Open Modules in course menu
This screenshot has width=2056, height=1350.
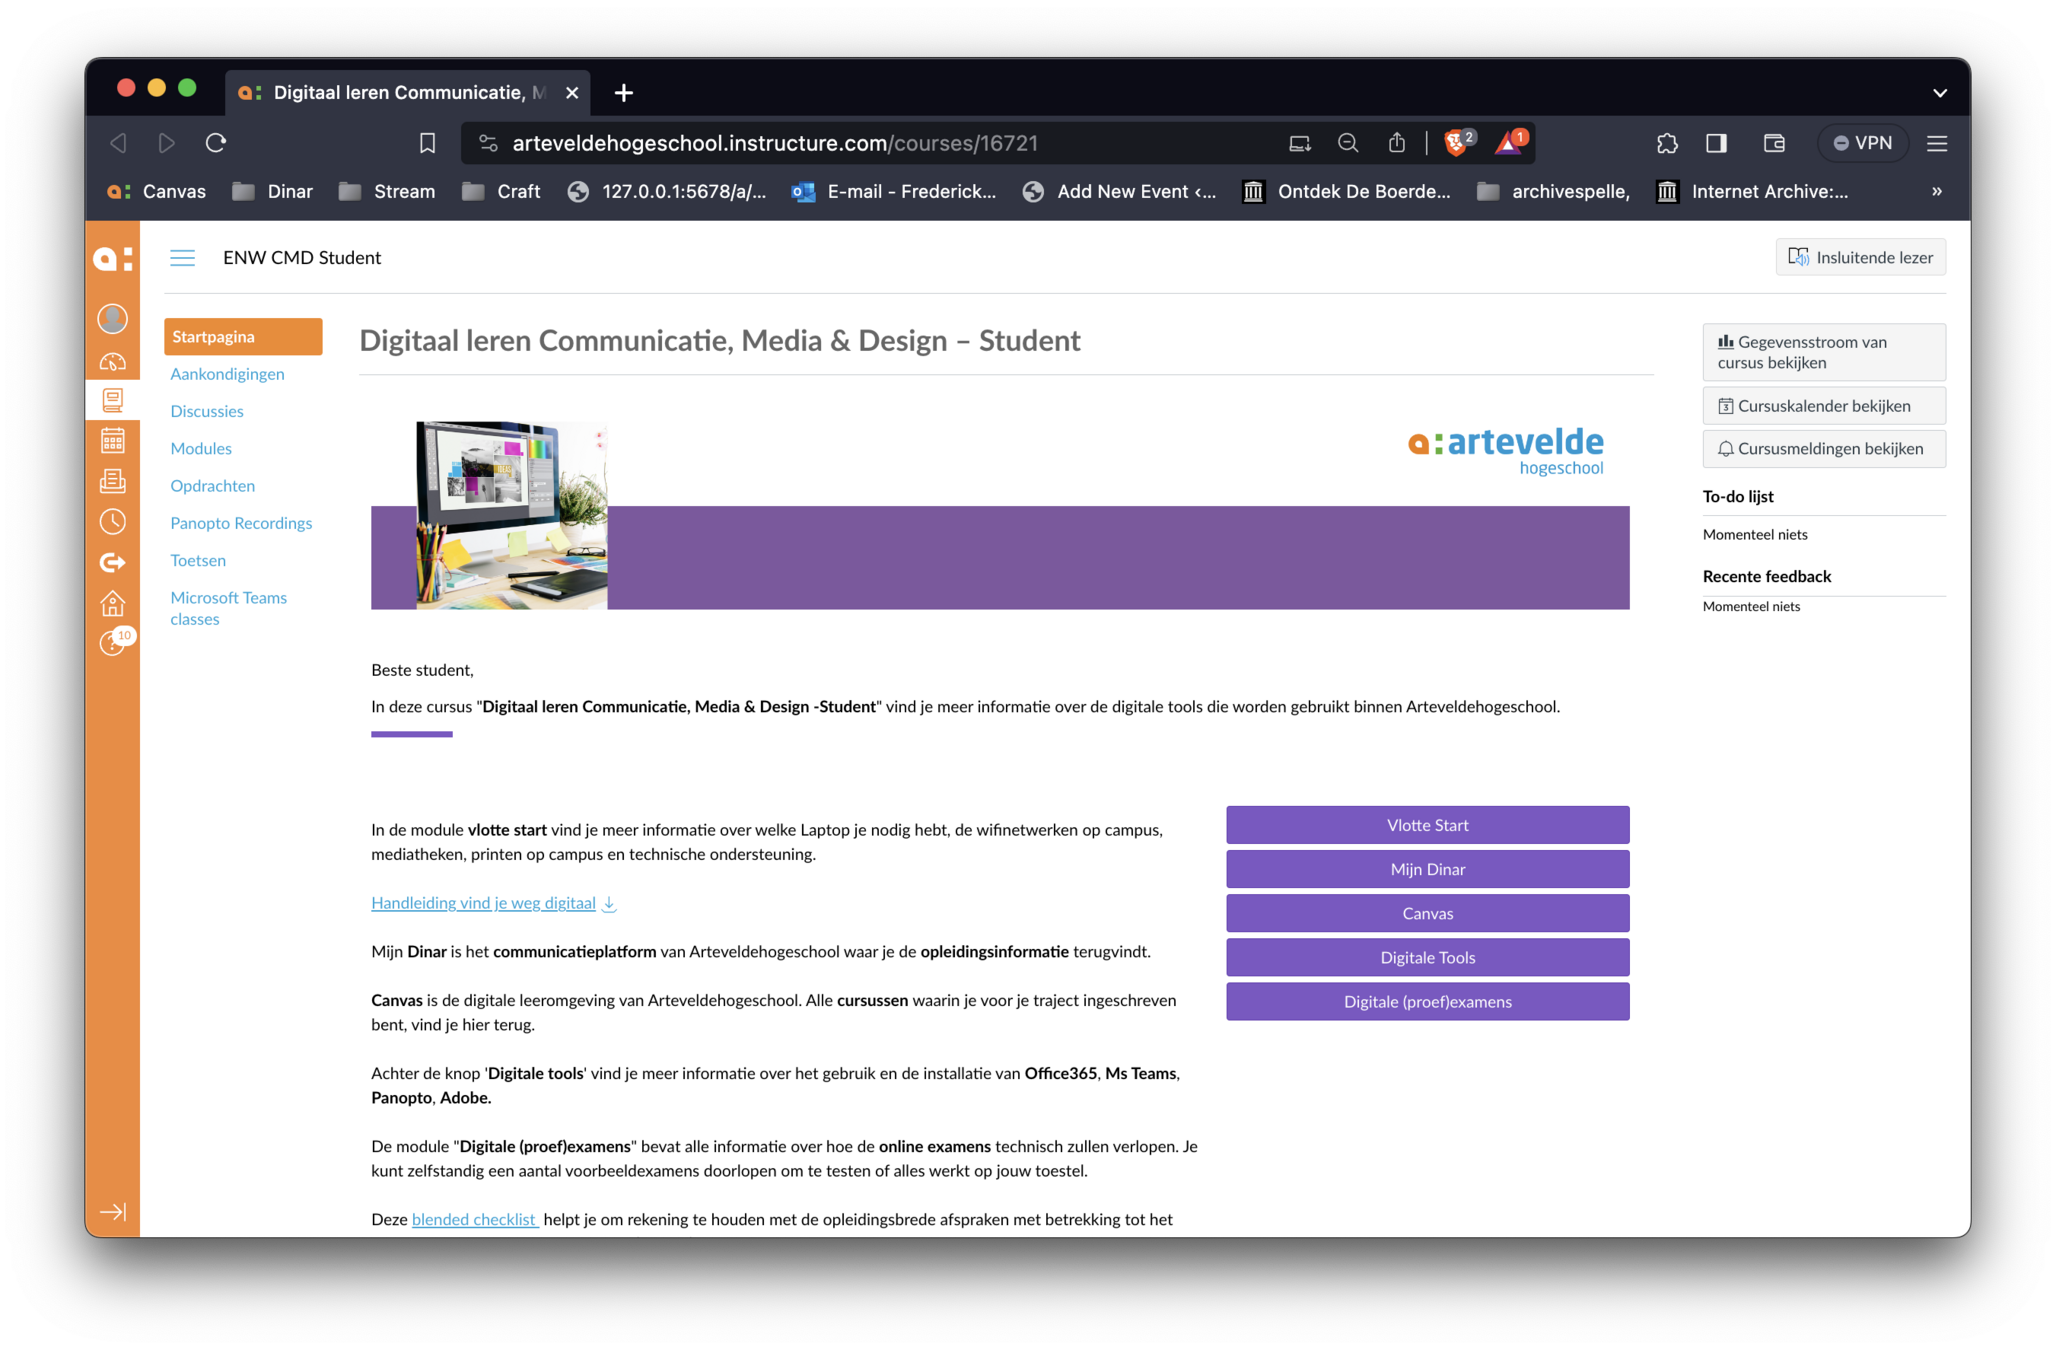(201, 448)
